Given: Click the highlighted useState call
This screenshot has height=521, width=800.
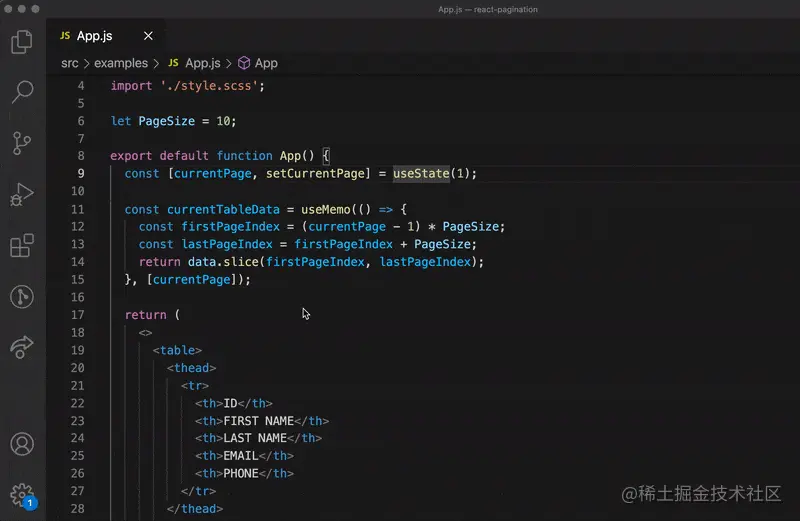Looking at the screenshot, I should (x=420, y=173).
